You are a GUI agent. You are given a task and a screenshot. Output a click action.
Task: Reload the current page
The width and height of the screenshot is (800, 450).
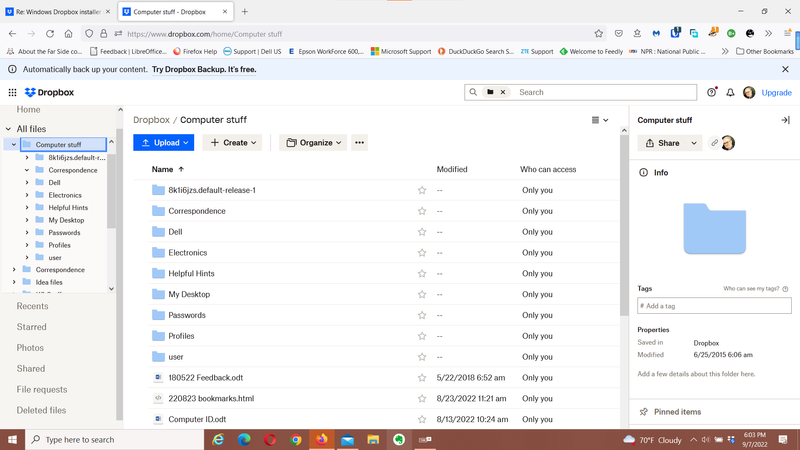(x=49, y=34)
